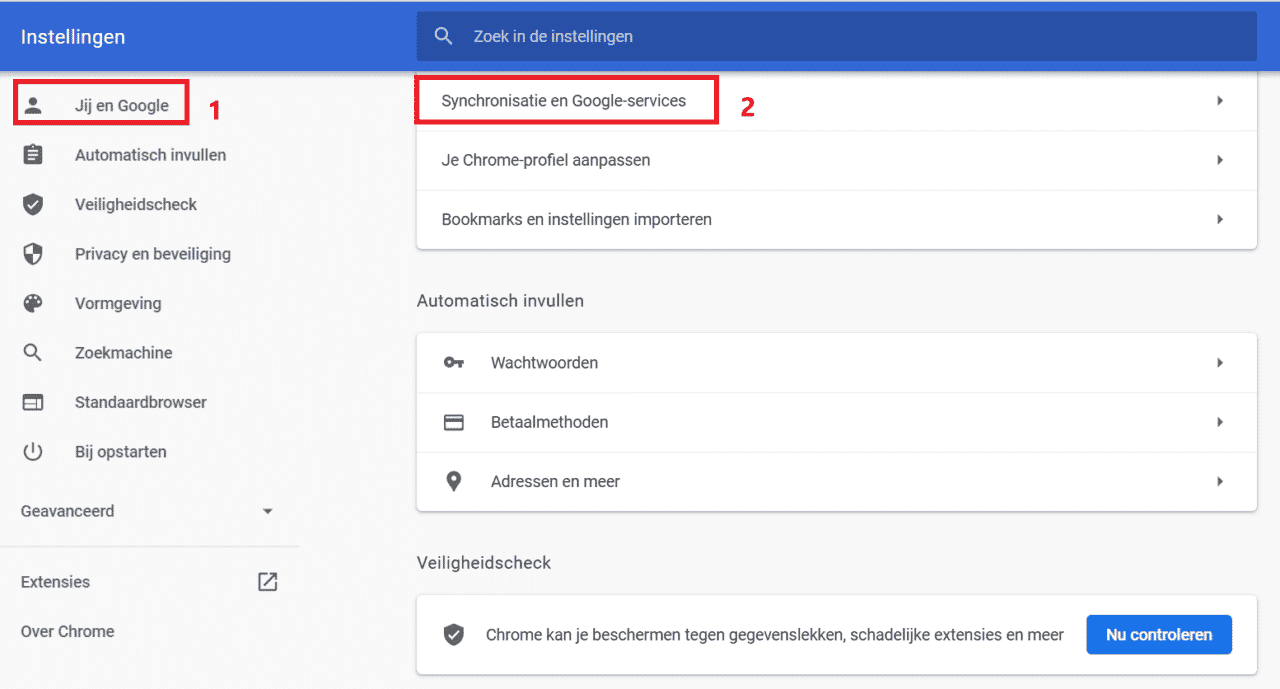Click the Chrome kan je beschermen message text
Viewport: 1280px width, 689px height.
point(775,635)
